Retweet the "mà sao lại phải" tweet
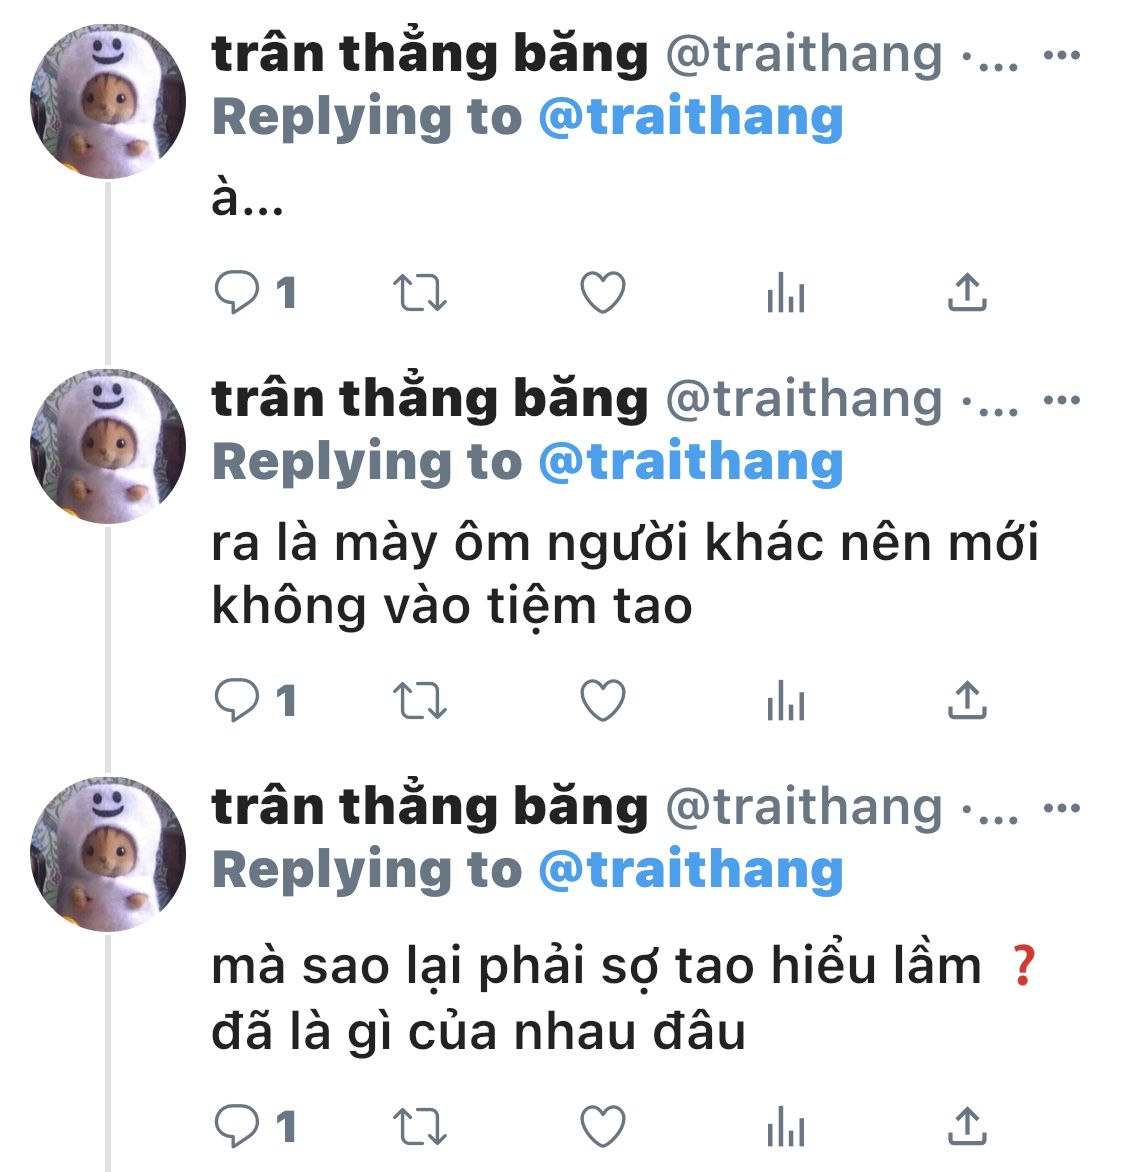This screenshot has width=1125, height=1172. point(419,1126)
